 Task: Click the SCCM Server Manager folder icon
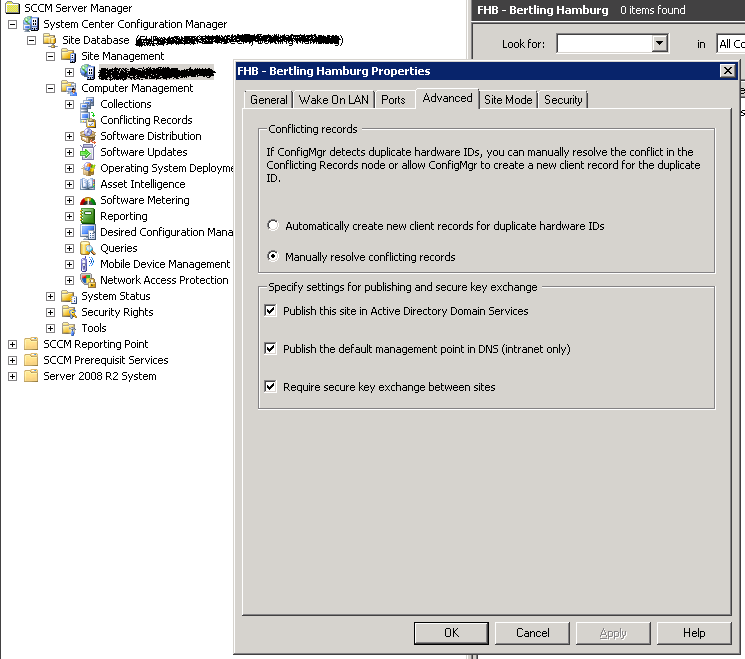(x=12, y=8)
